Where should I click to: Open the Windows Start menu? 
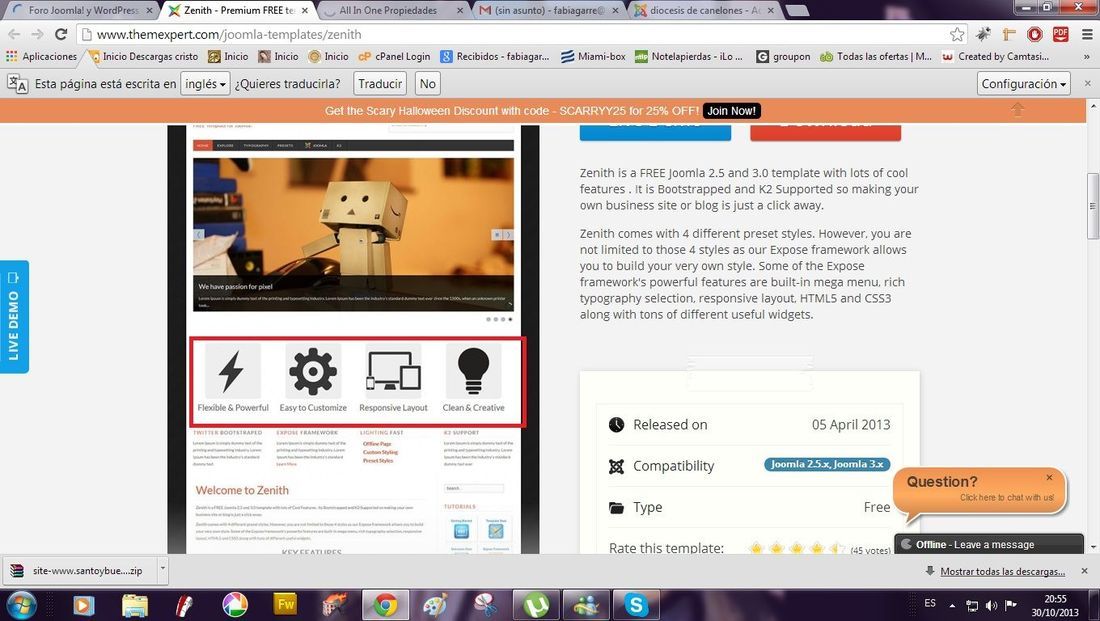(x=20, y=605)
